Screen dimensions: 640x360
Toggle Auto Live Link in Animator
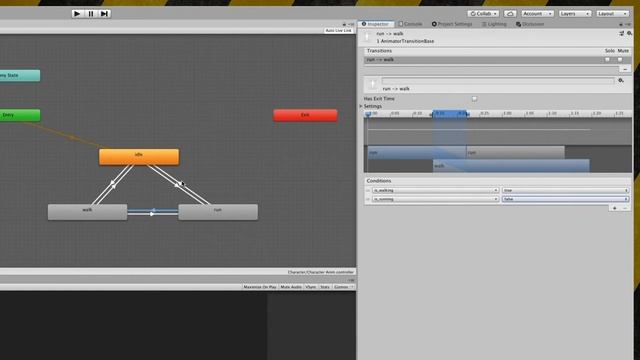tap(338, 31)
